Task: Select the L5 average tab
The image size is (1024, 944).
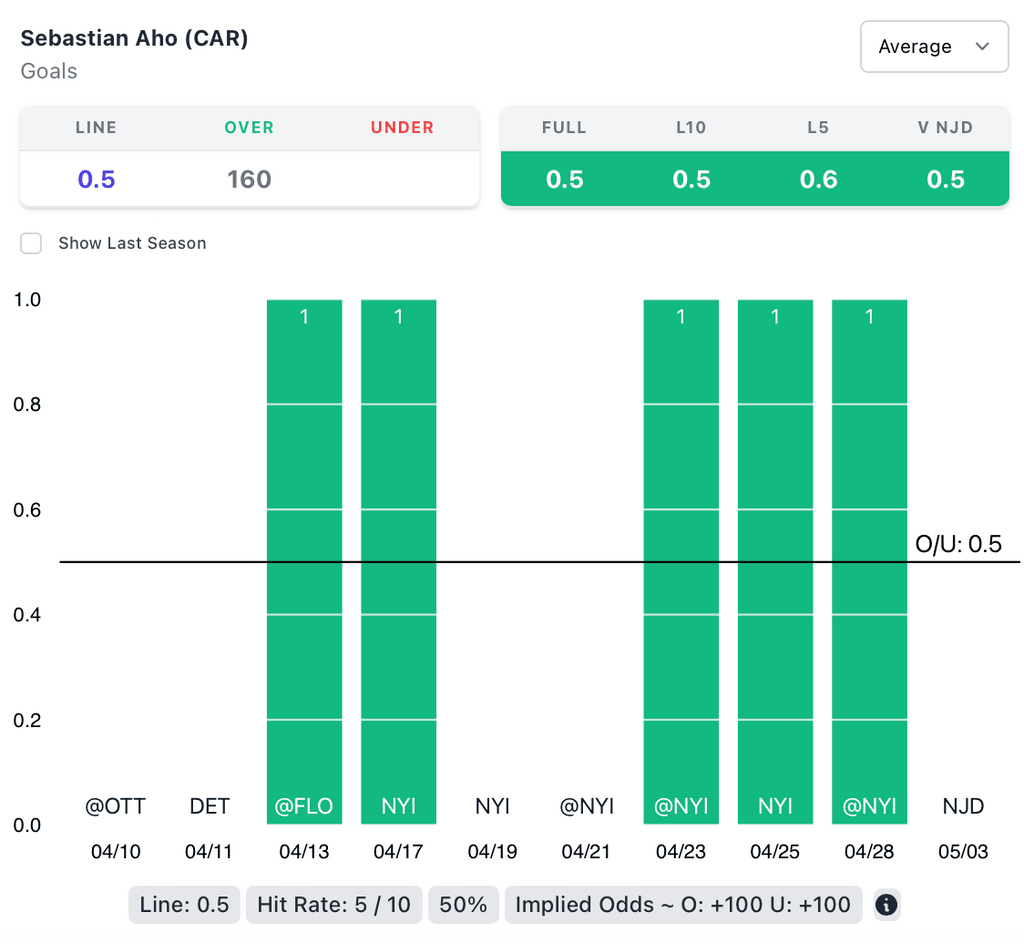Action: point(818,127)
